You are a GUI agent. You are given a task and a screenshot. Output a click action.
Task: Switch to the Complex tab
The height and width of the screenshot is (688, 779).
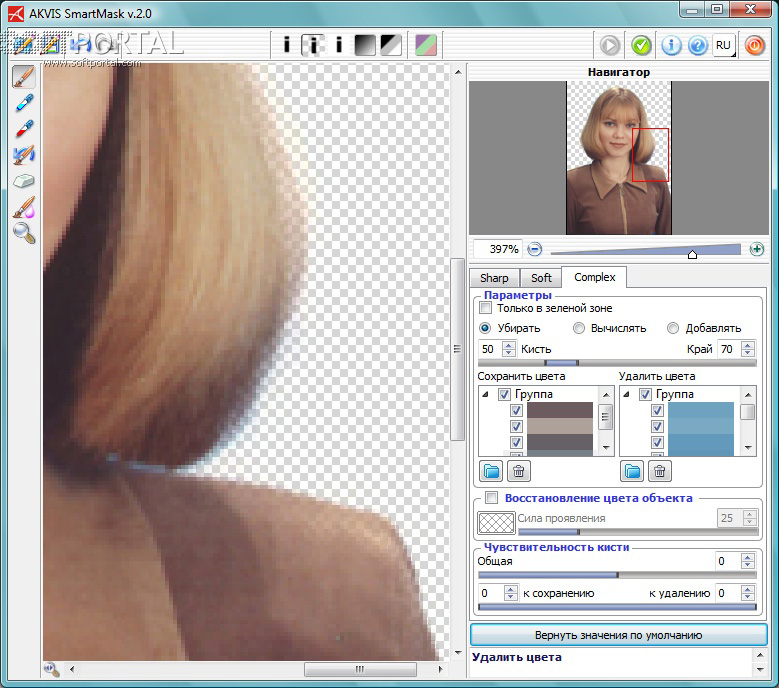(x=594, y=277)
